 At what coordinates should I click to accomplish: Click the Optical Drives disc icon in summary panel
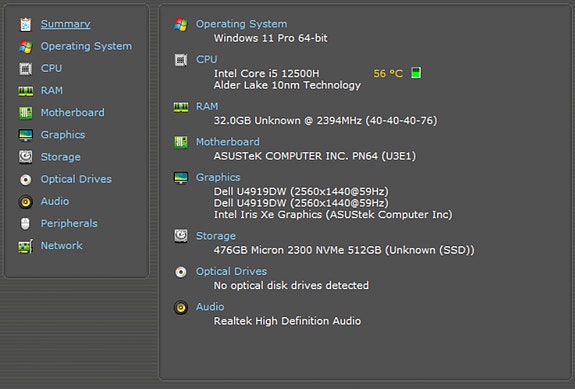pos(181,272)
